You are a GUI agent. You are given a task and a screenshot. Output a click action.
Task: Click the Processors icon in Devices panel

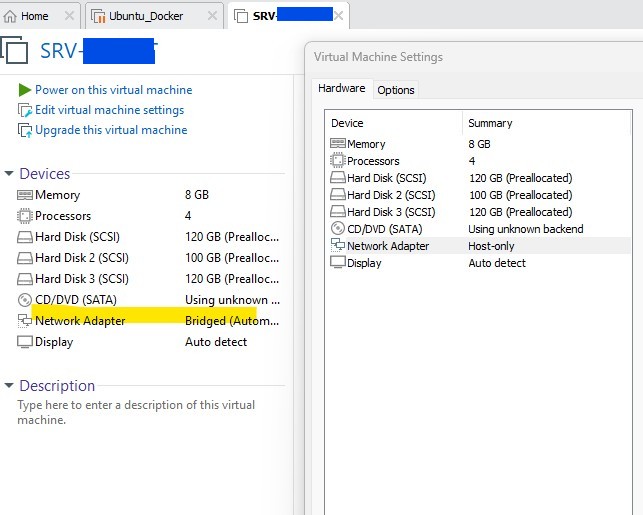[x=25, y=216]
